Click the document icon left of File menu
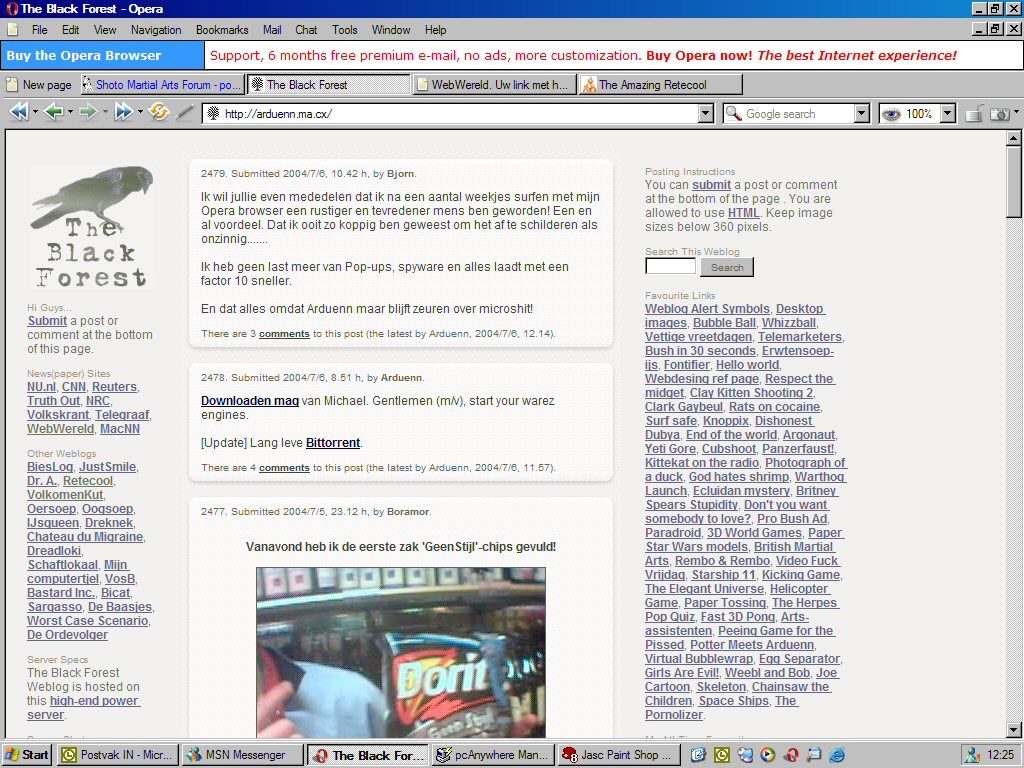Viewport: 1024px width, 768px height. (x=12, y=29)
